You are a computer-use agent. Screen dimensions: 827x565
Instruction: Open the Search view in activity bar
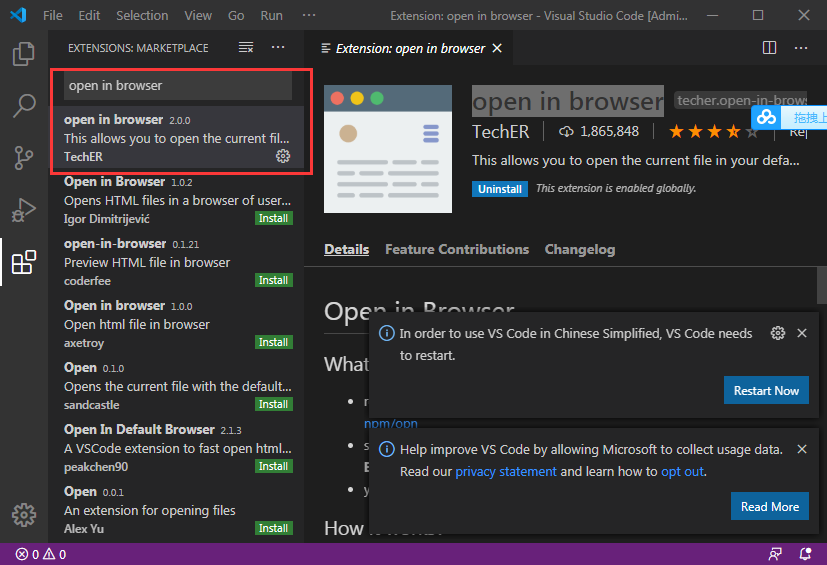[x=24, y=106]
